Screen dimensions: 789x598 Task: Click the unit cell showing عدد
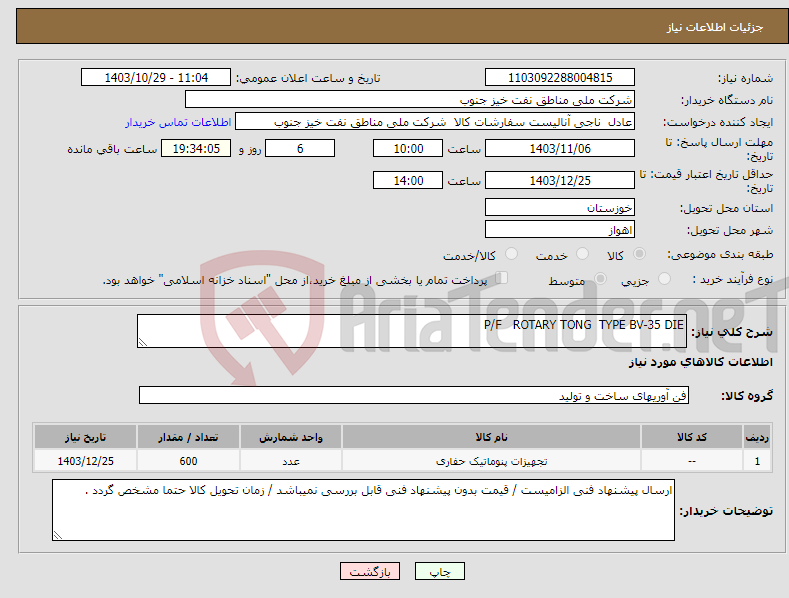tap(291, 461)
